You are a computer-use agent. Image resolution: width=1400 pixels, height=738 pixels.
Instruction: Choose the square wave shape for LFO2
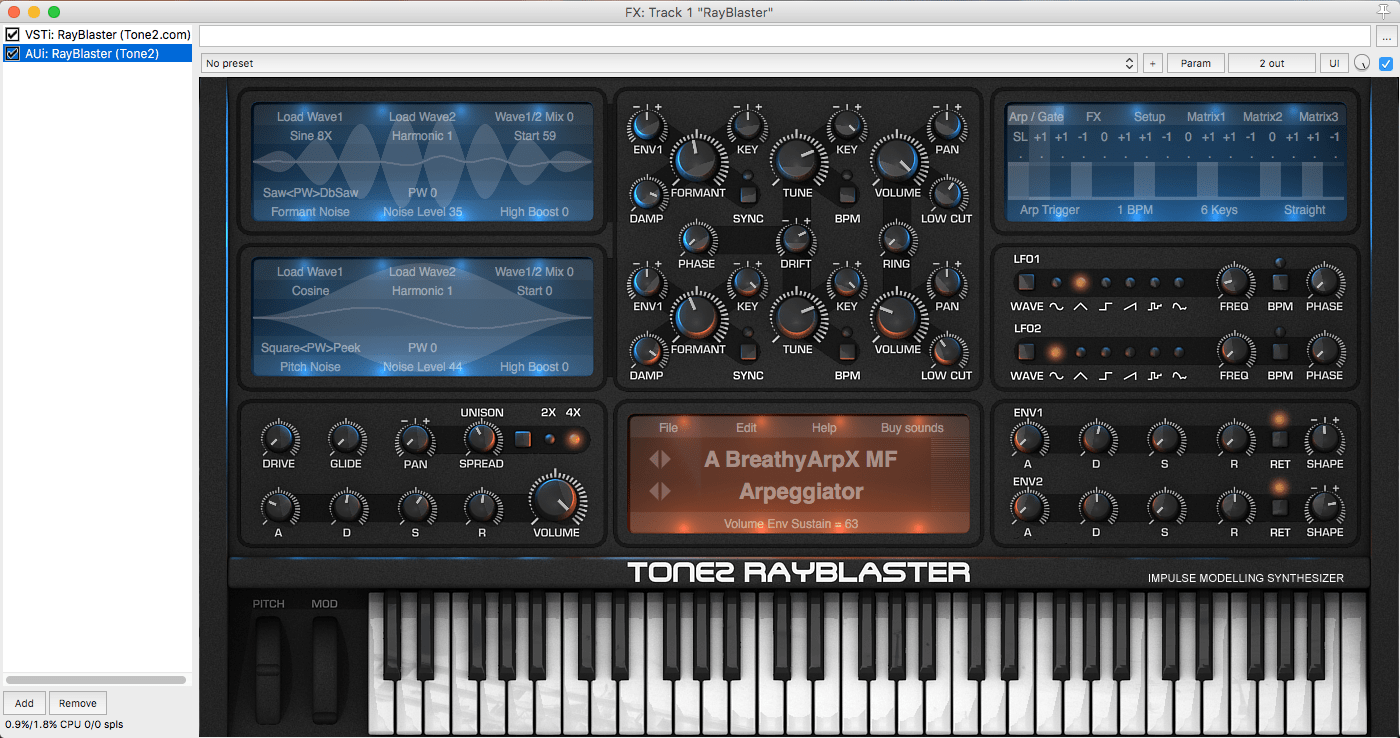(x=1106, y=352)
